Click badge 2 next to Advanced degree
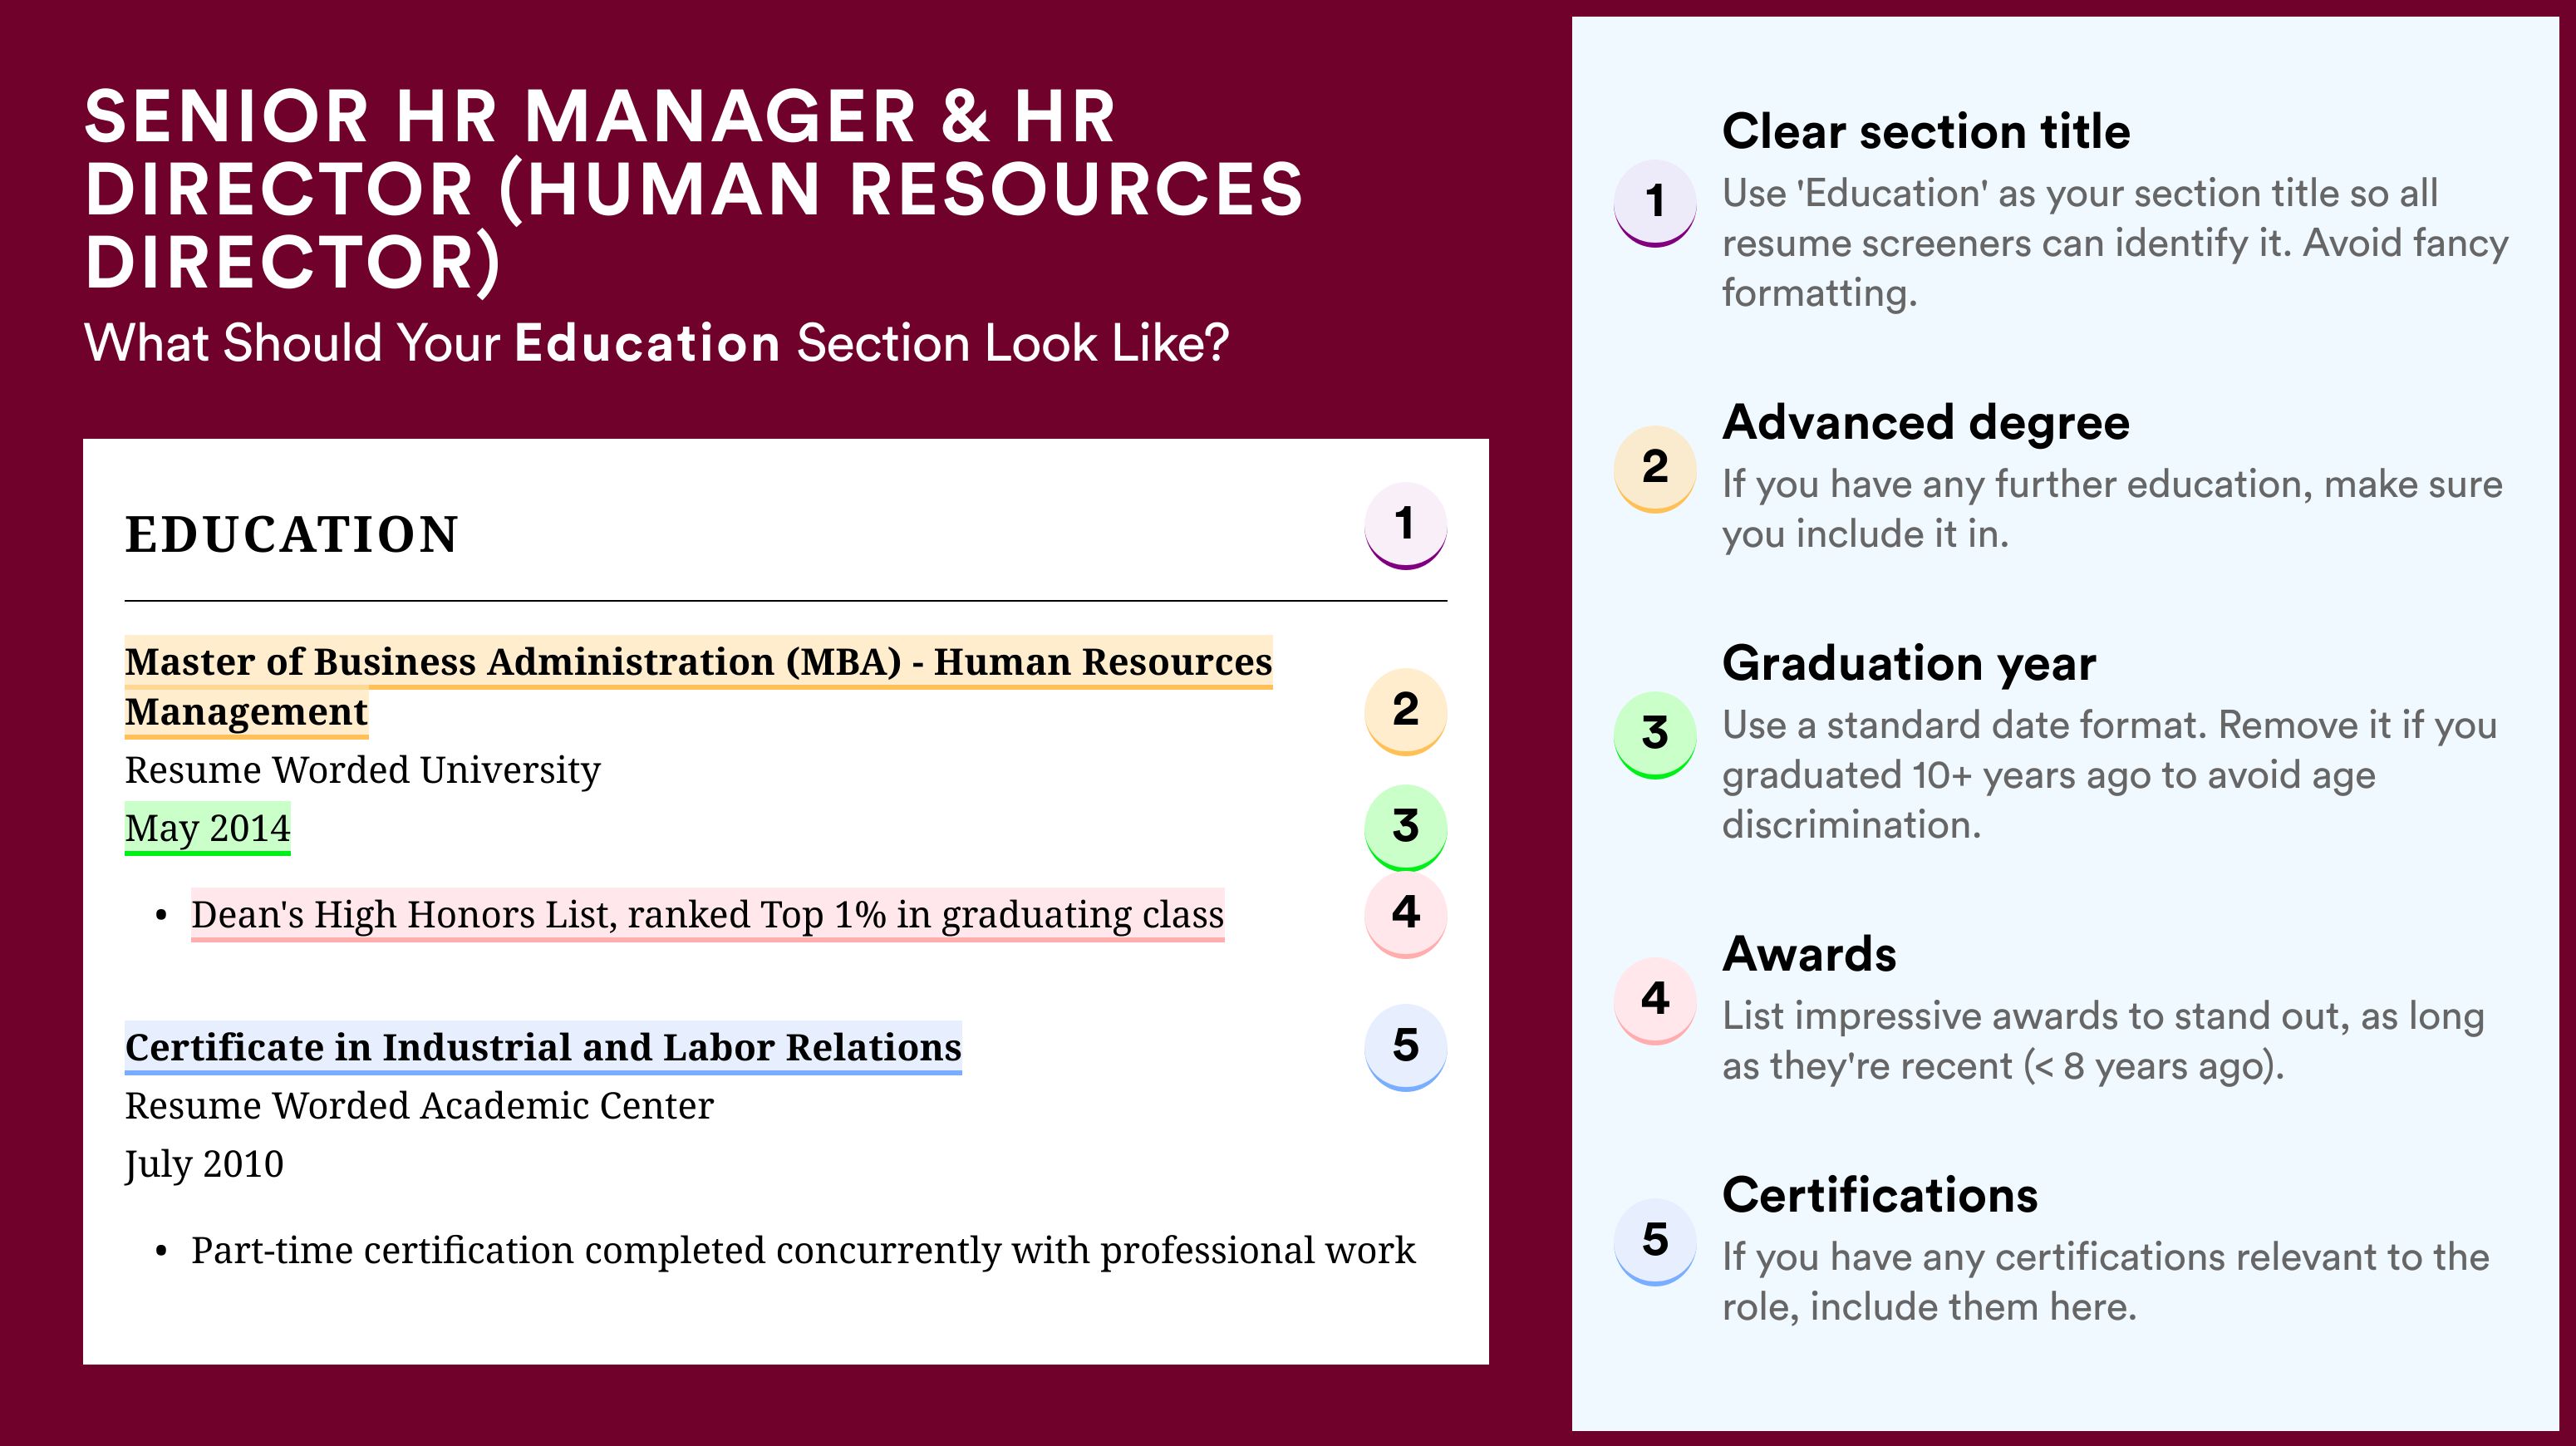The image size is (2576, 1446). click(1655, 468)
